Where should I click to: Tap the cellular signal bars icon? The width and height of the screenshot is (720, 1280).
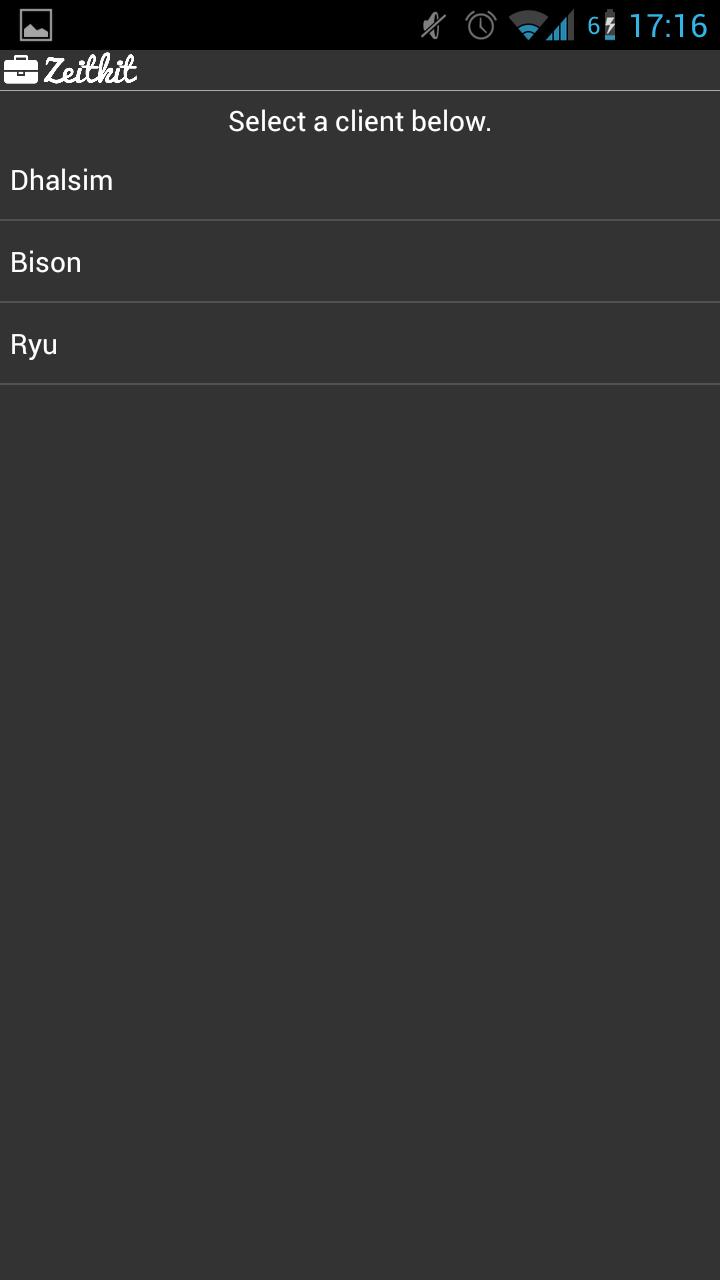tap(562, 25)
